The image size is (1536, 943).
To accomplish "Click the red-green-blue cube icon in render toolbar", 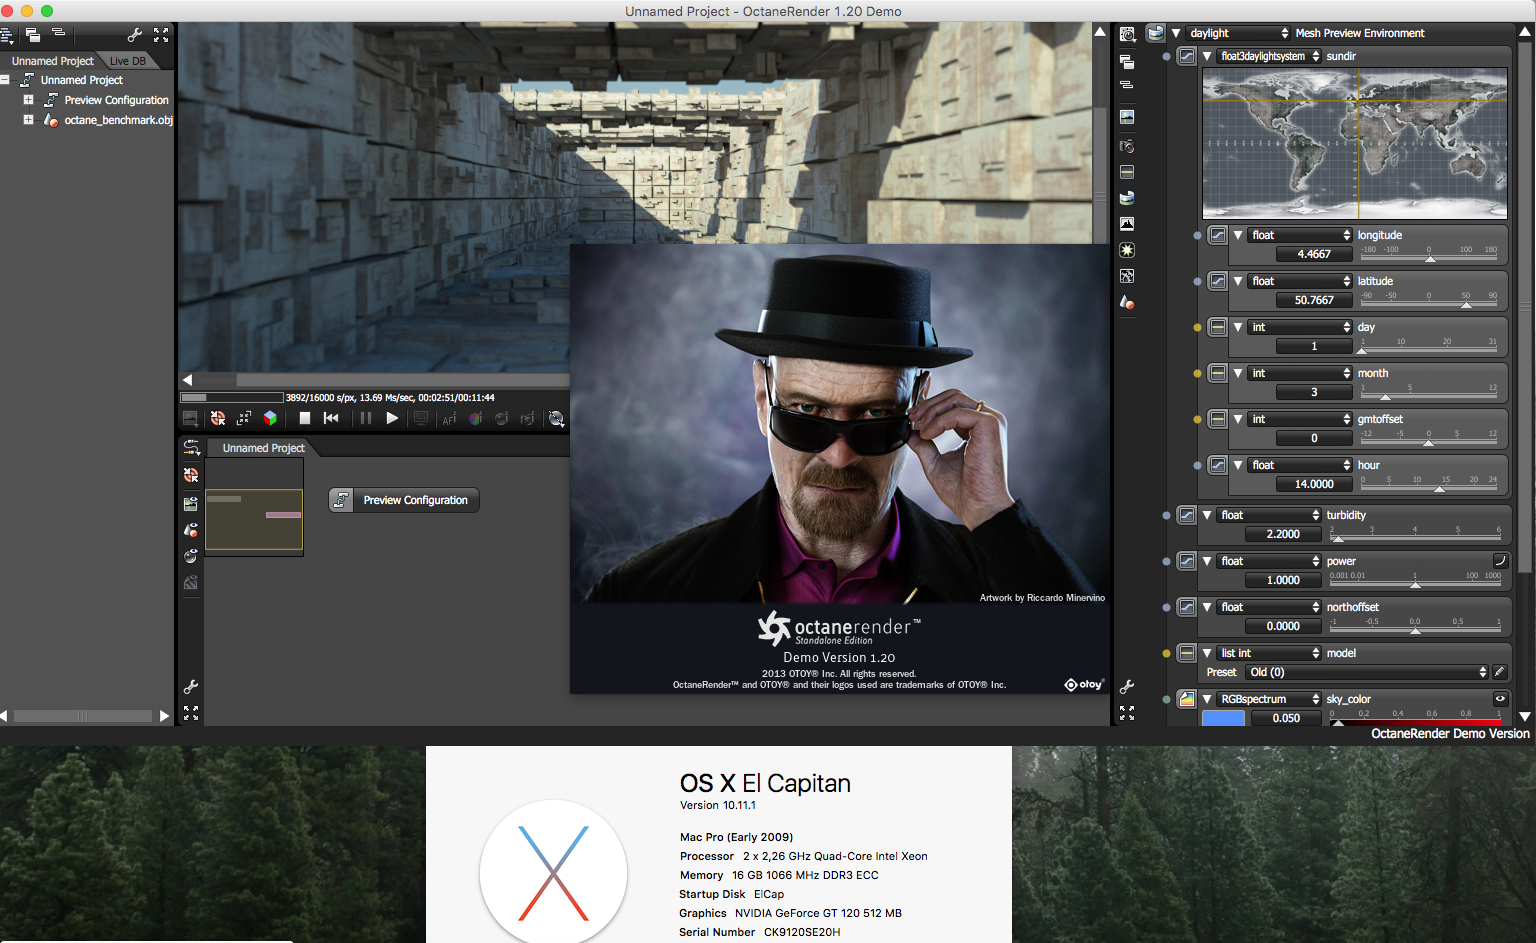I will [270, 418].
